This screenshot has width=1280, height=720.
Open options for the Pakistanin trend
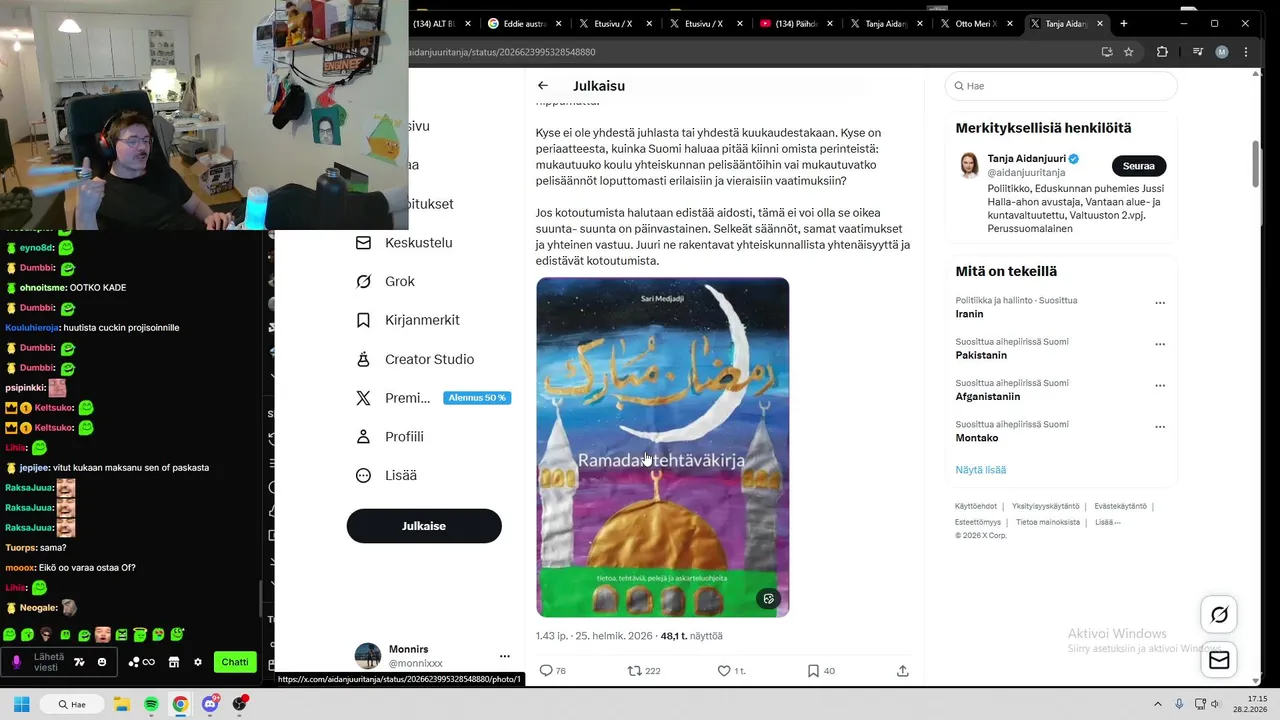(x=1160, y=344)
